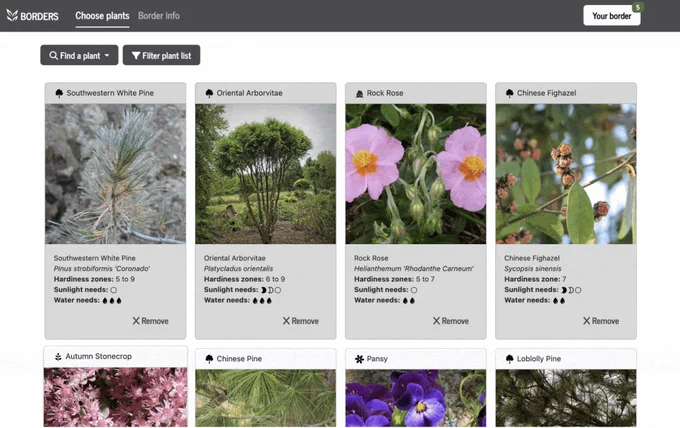Click tree icon beside Loblolly Pine header
The width and height of the screenshot is (680, 428).
pos(510,359)
